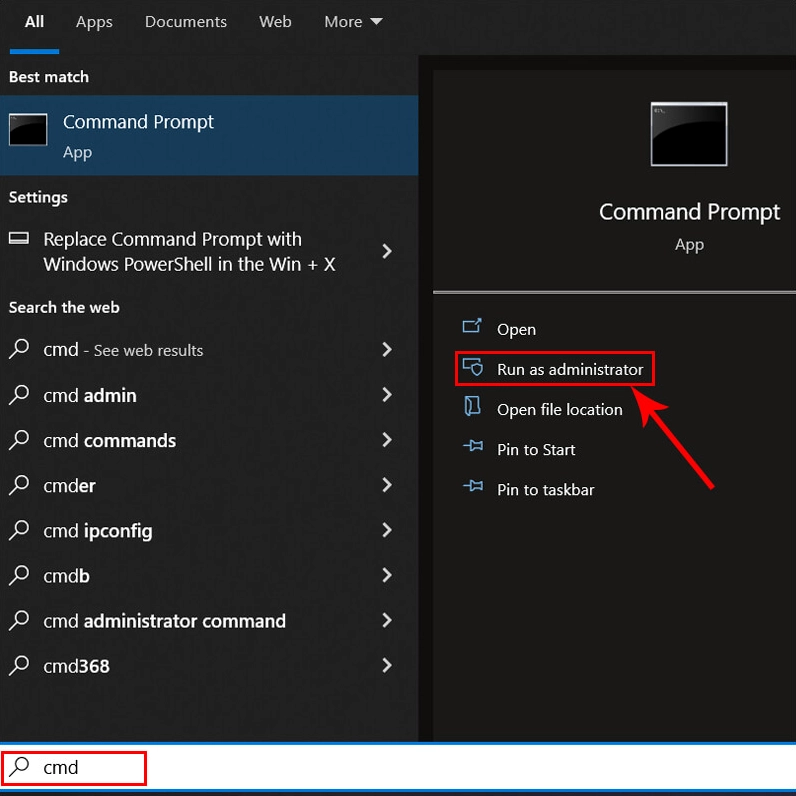
Task: Expand the cmd See web results chevron
Action: [x=387, y=349]
